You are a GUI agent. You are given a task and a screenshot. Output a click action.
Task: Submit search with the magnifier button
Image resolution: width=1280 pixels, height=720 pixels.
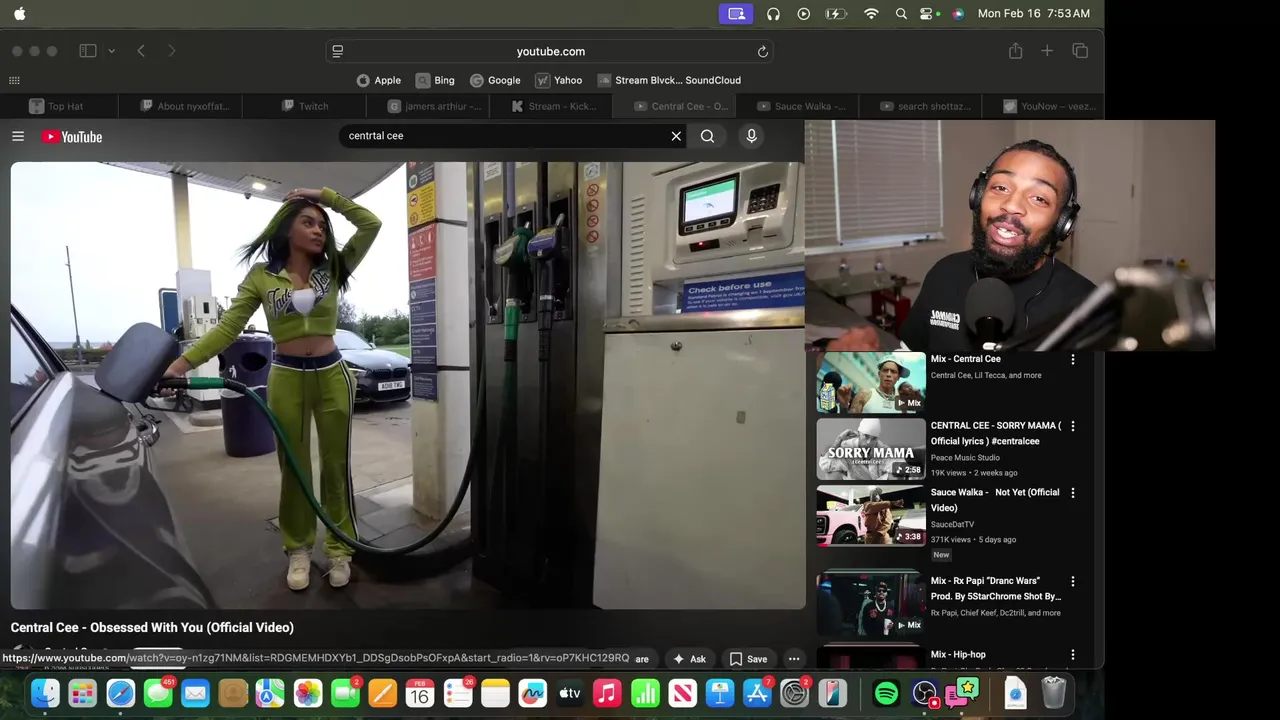[707, 136]
